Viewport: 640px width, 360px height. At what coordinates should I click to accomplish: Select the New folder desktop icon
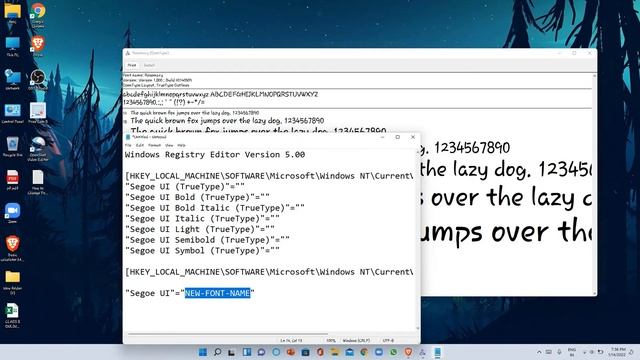coord(12,282)
